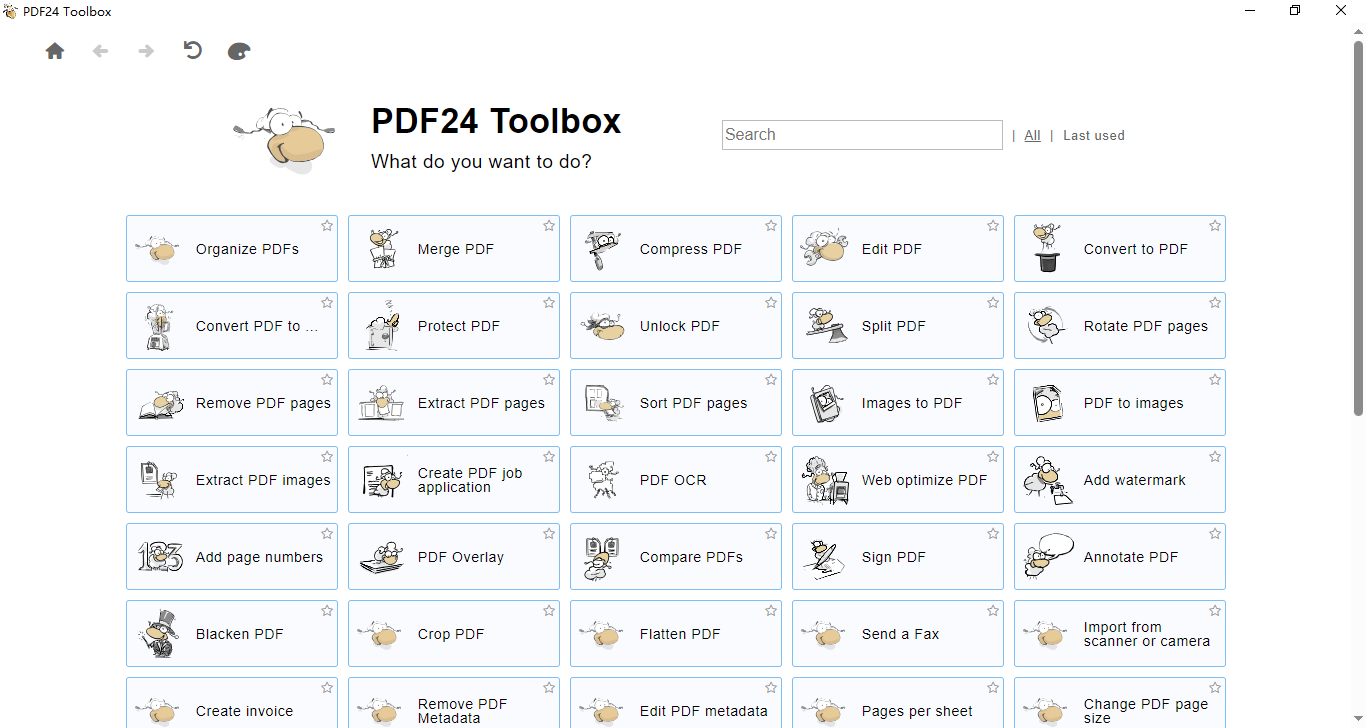Screen dimensions: 1366x728
Task: Toggle favorite star on Compress PDF
Action: pyautogui.click(x=771, y=226)
